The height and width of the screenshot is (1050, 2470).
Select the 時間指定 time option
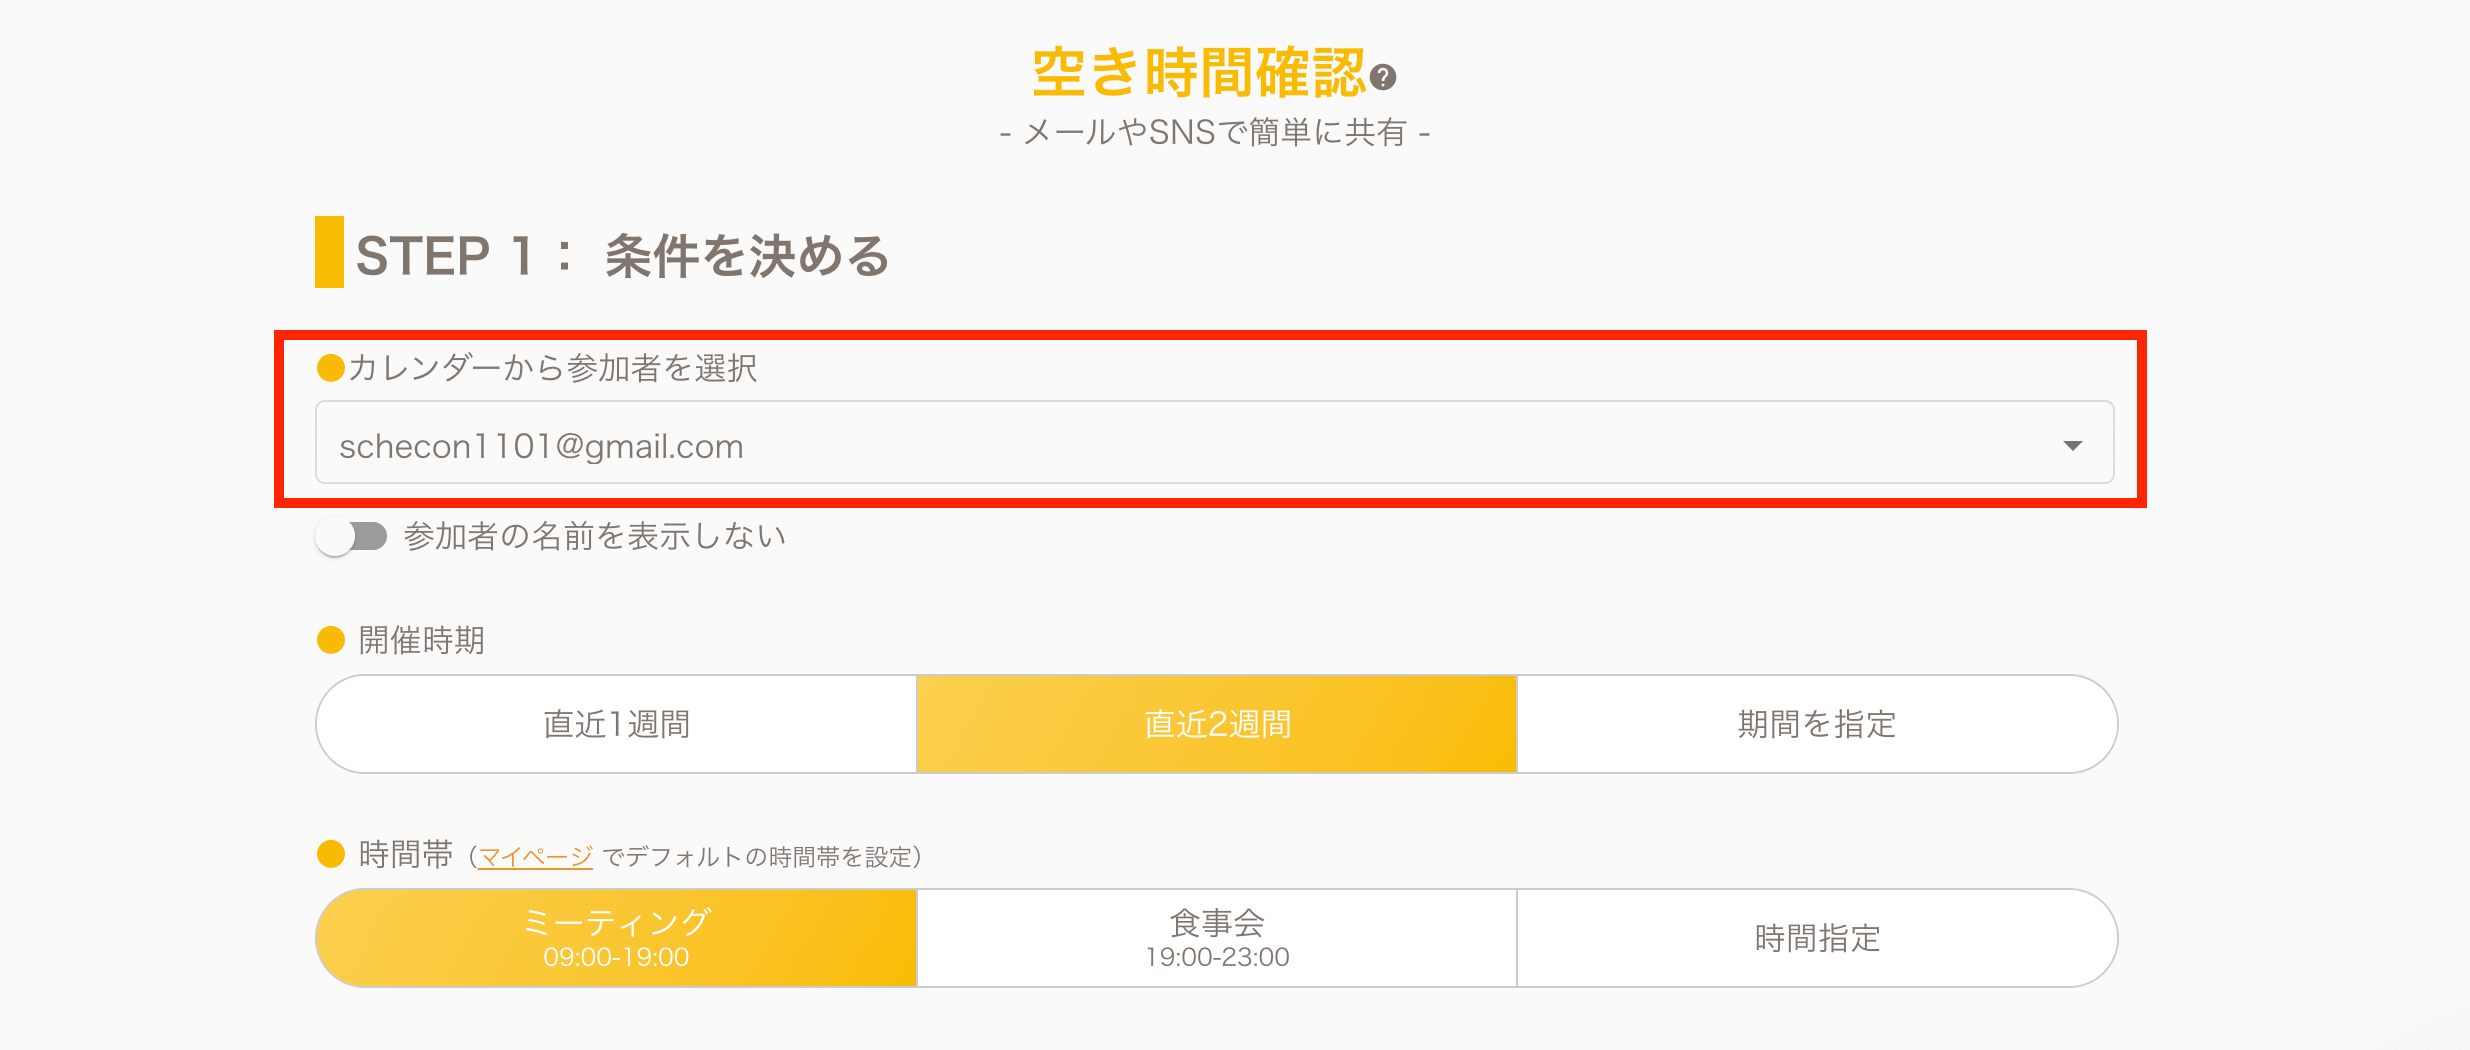pyautogui.click(x=1816, y=938)
